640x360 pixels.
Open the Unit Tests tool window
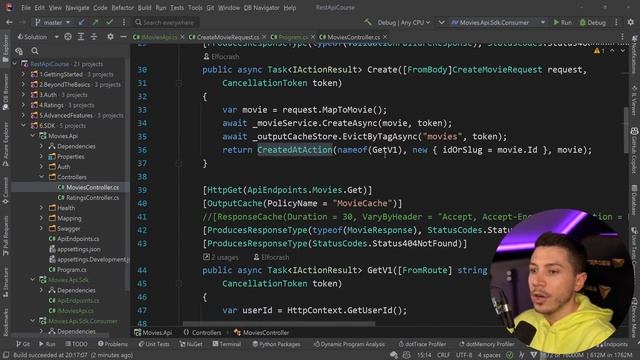(x=153, y=344)
